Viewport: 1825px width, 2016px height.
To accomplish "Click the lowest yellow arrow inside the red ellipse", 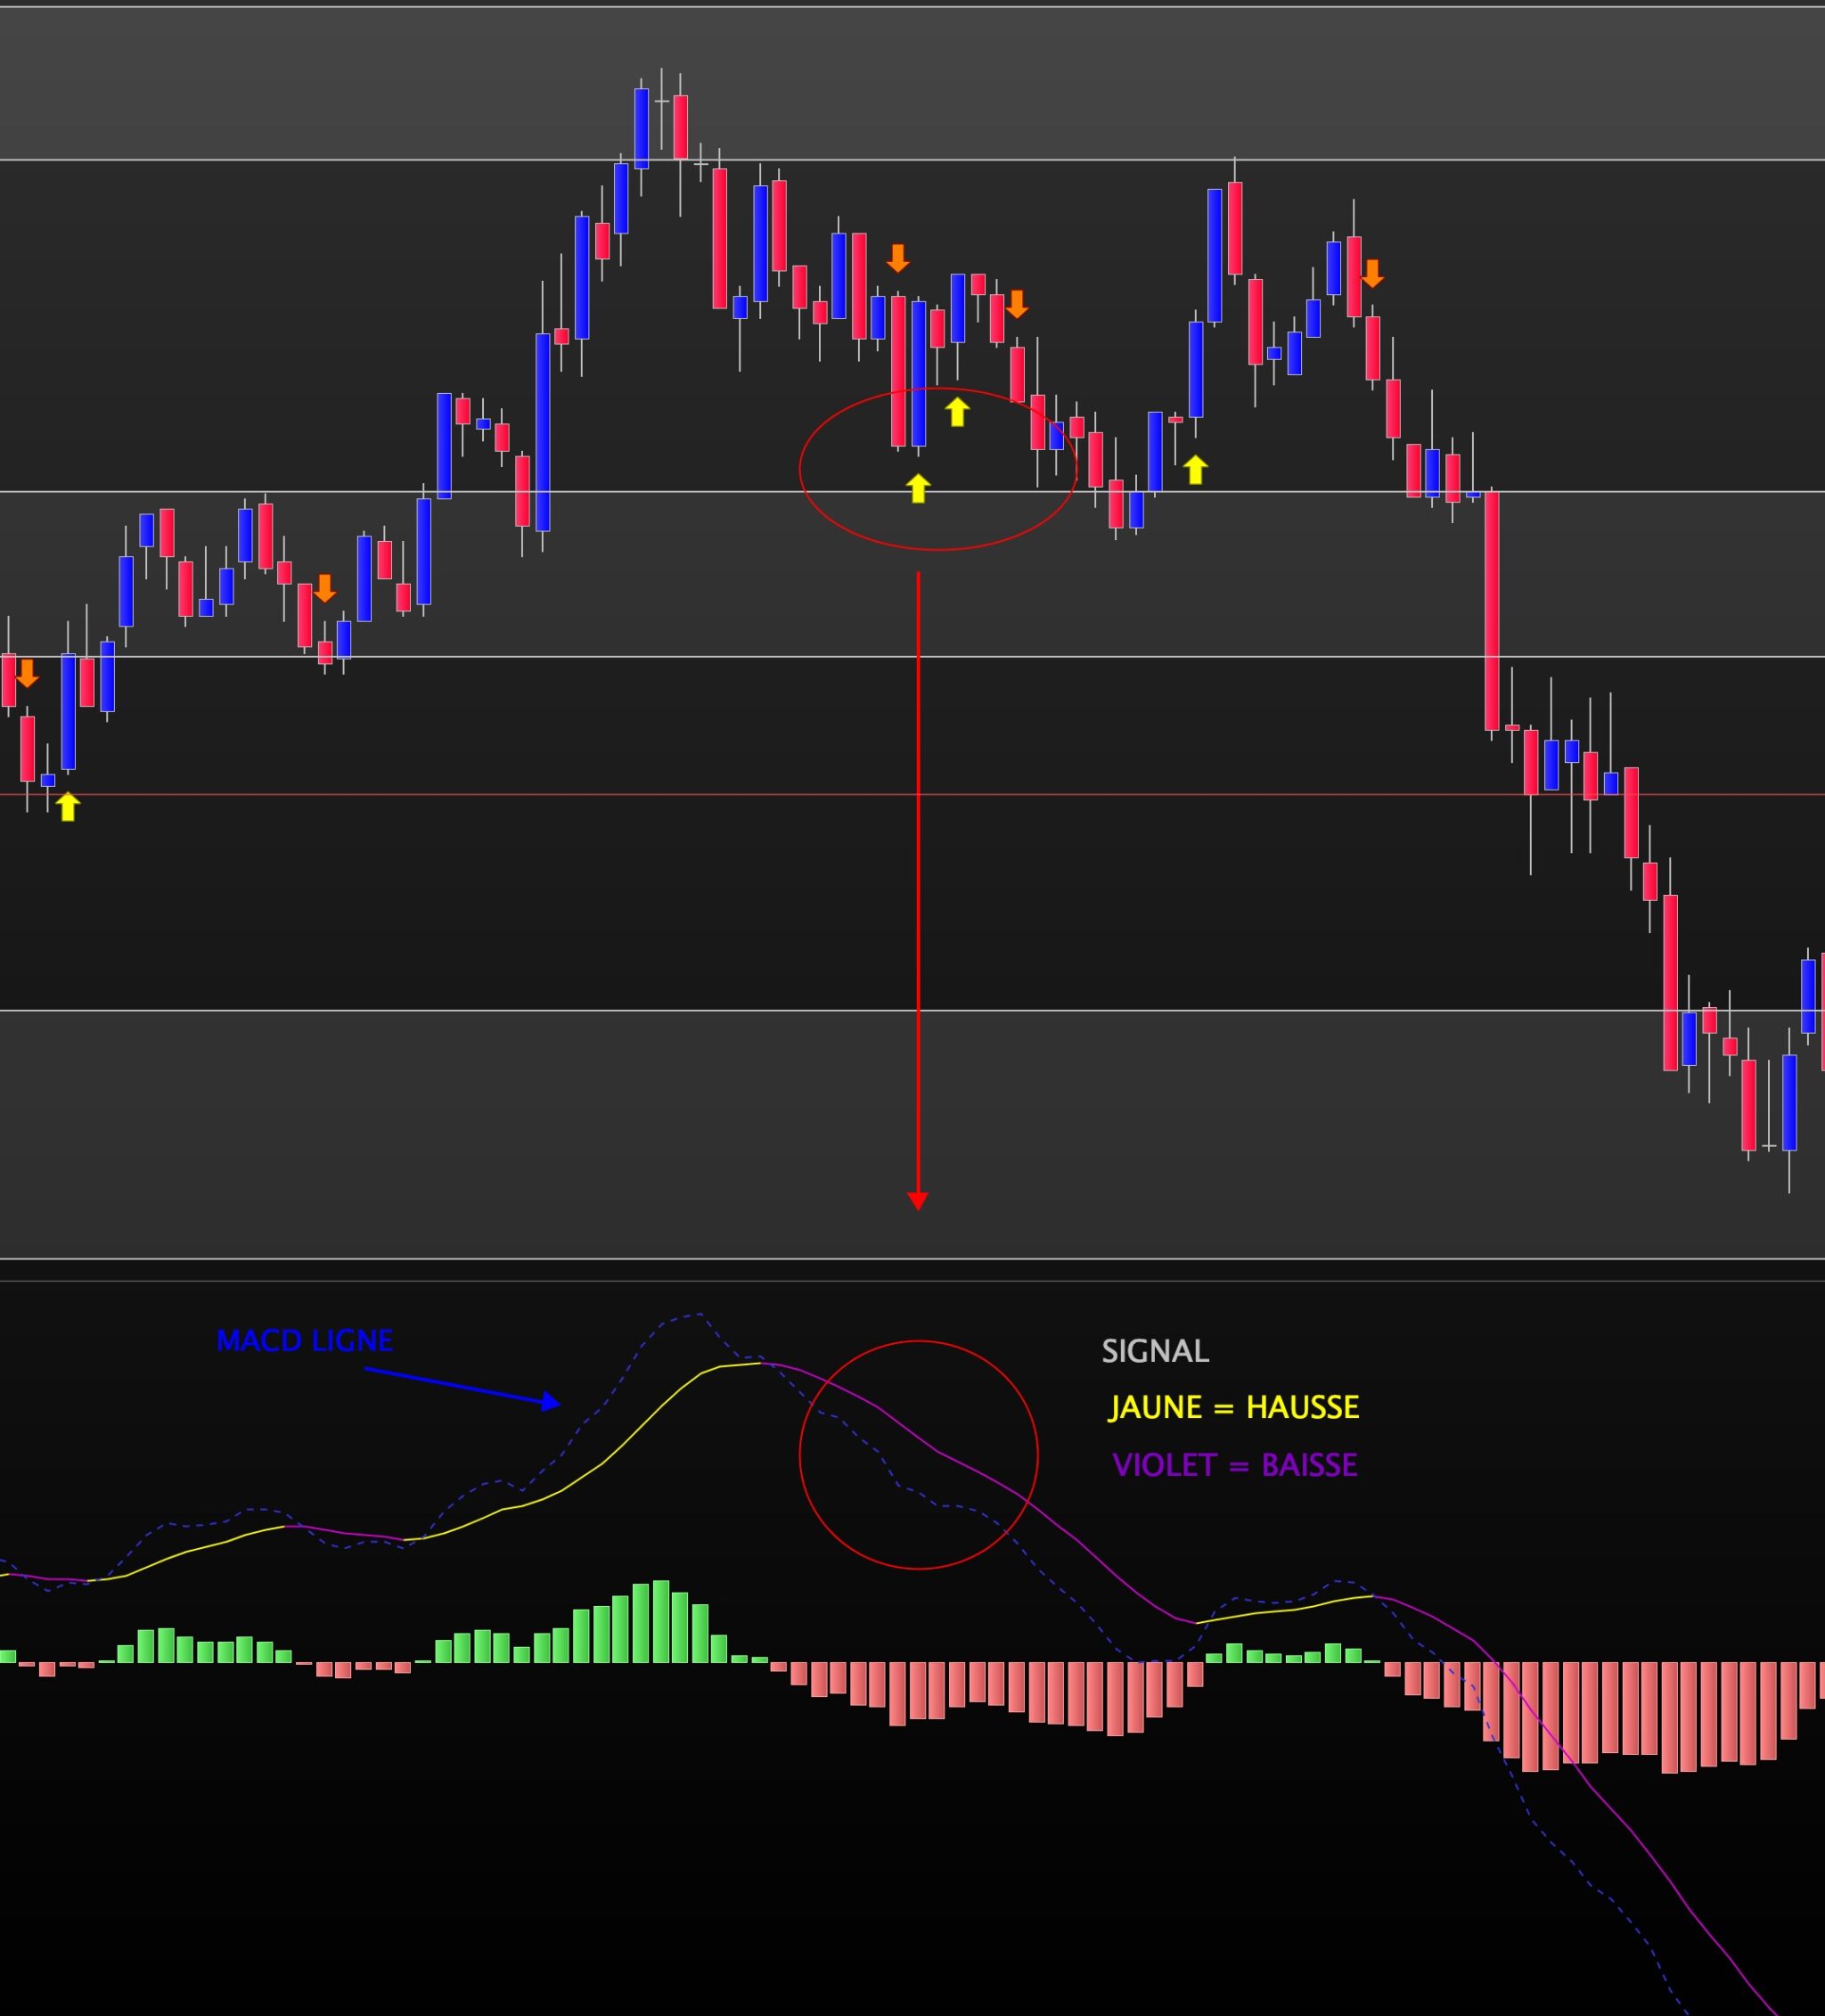I will point(918,488).
